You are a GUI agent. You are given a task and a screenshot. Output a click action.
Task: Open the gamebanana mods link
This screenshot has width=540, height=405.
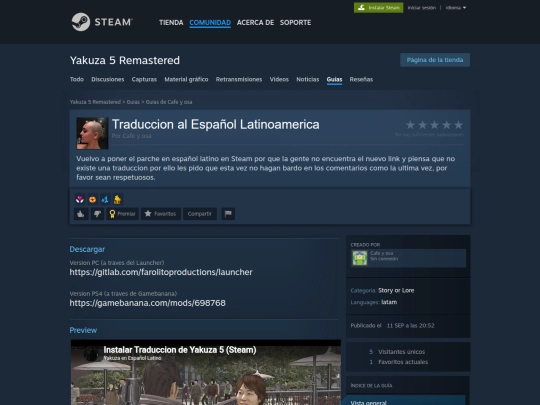point(147,303)
